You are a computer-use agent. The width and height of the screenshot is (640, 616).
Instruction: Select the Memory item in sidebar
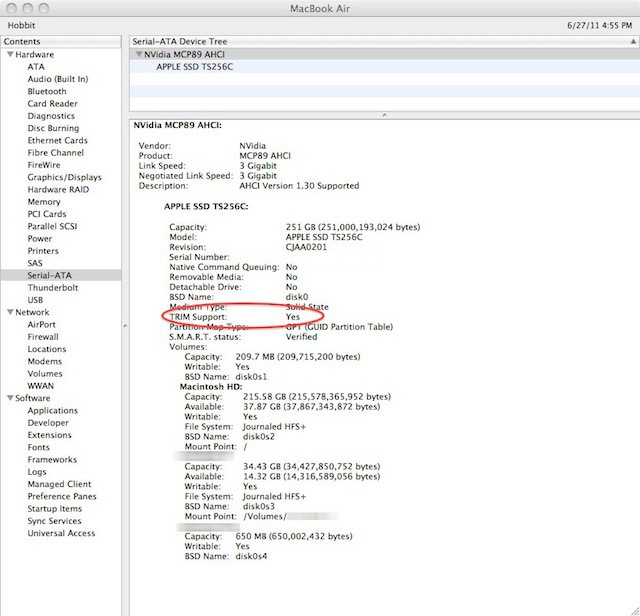(x=44, y=202)
